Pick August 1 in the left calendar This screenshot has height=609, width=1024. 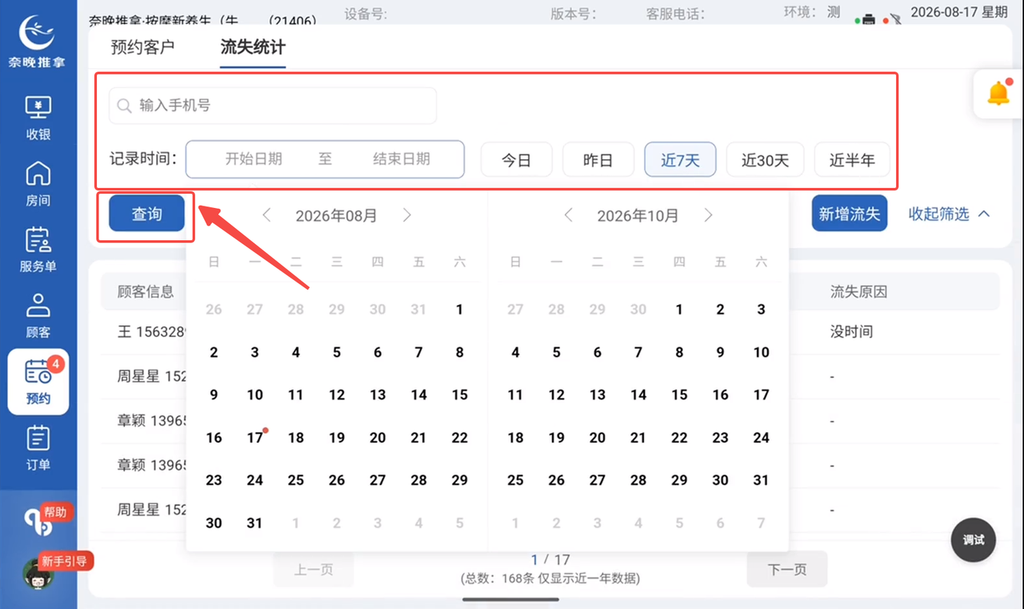[460, 309]
